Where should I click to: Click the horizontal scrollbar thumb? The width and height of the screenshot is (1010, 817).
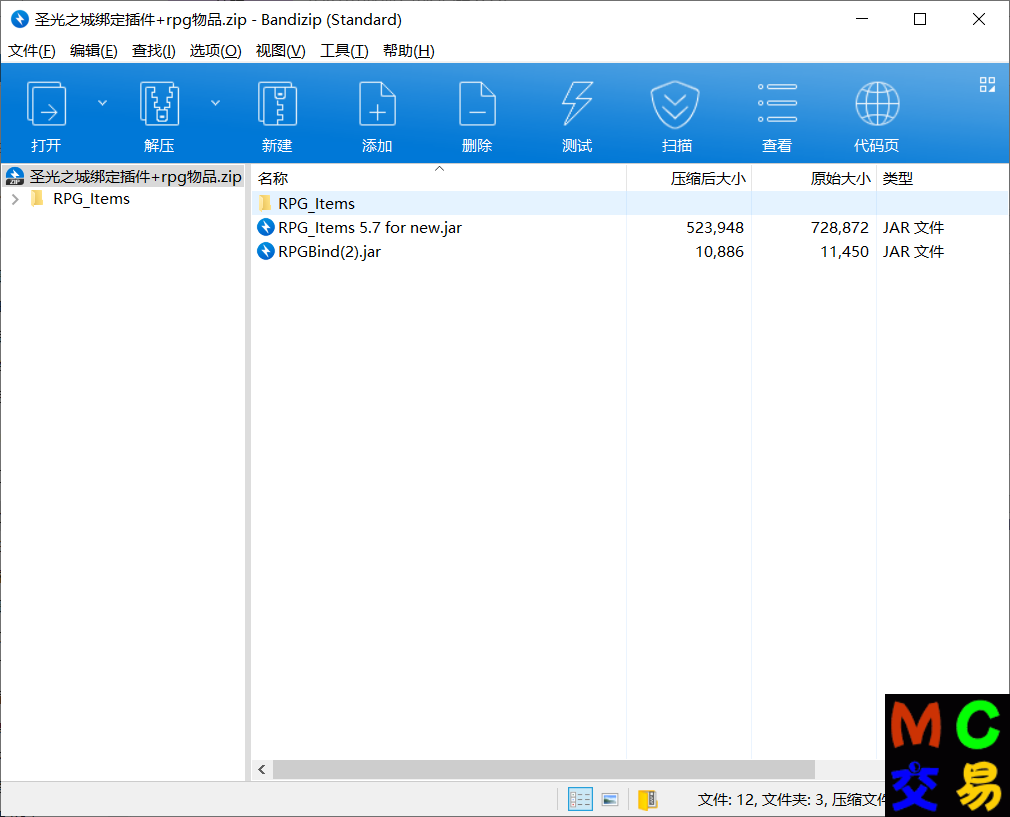(x=544, y=769)
